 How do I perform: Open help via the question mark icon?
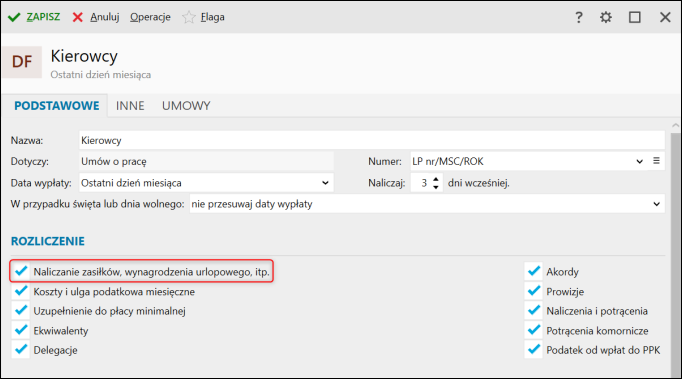tap(578, 17)
